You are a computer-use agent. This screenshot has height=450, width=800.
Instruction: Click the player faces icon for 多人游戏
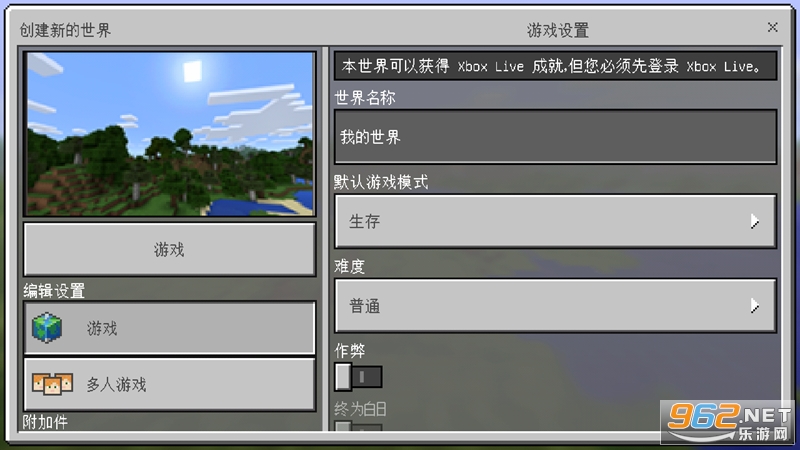(52, 384)
